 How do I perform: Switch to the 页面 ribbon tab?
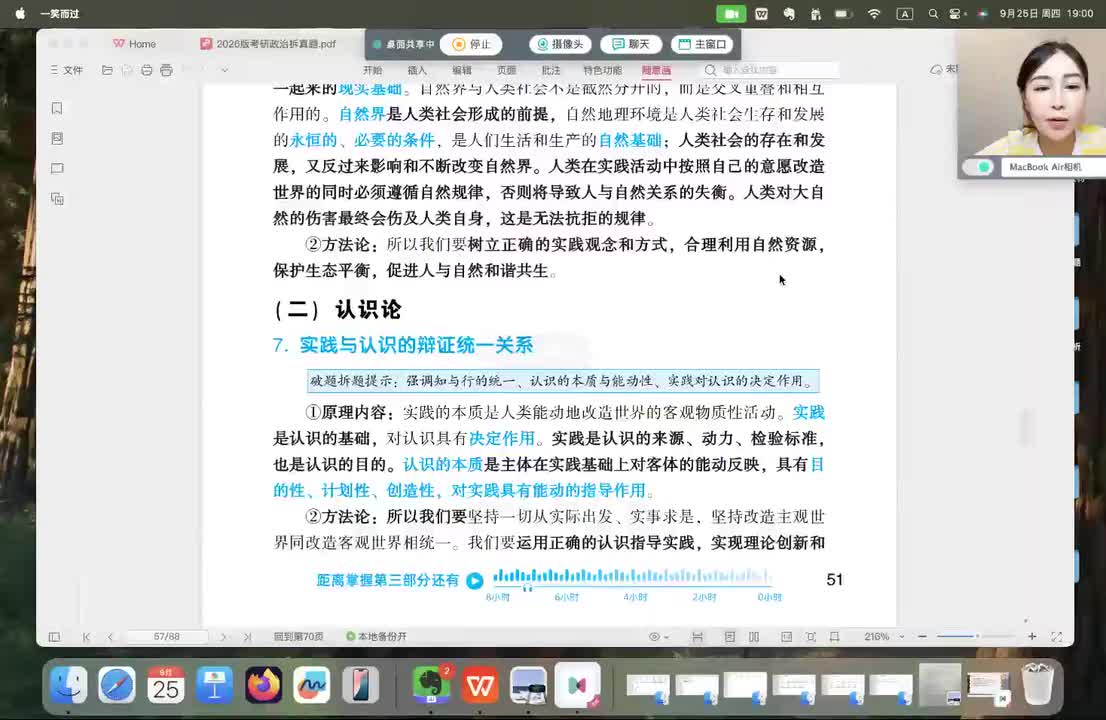tap(506, 70)
